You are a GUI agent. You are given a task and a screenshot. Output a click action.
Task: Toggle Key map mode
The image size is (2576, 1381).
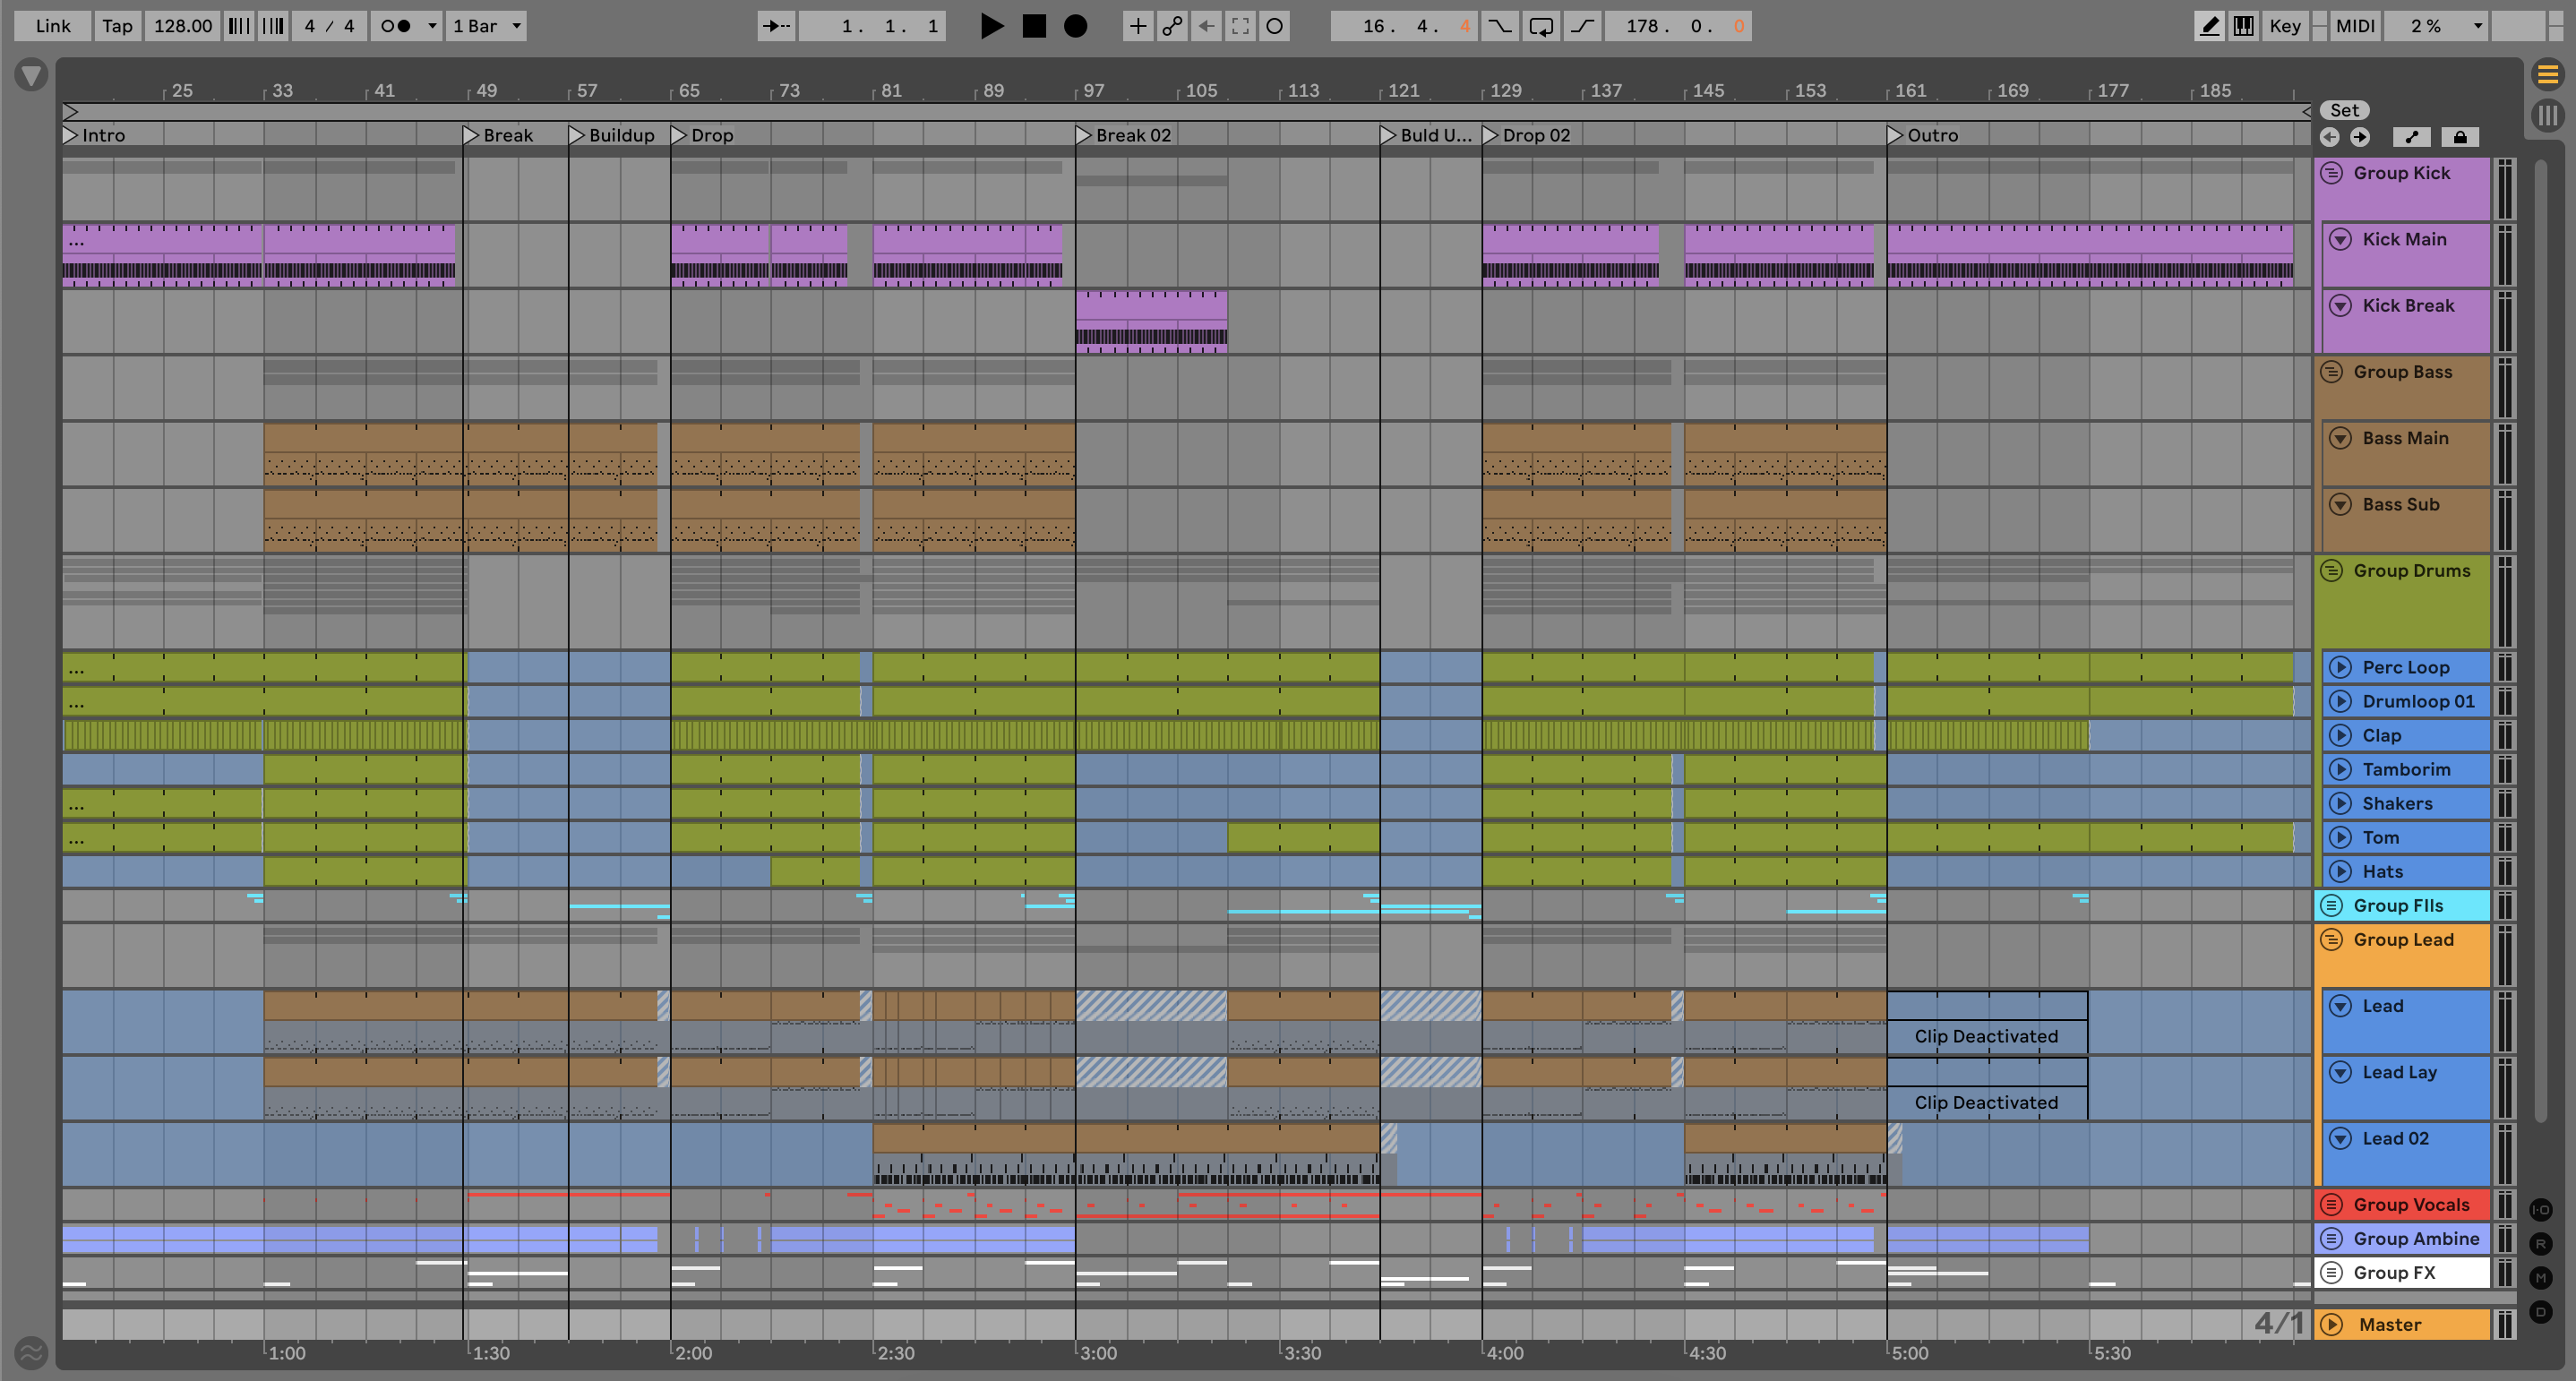[2284, 26]
